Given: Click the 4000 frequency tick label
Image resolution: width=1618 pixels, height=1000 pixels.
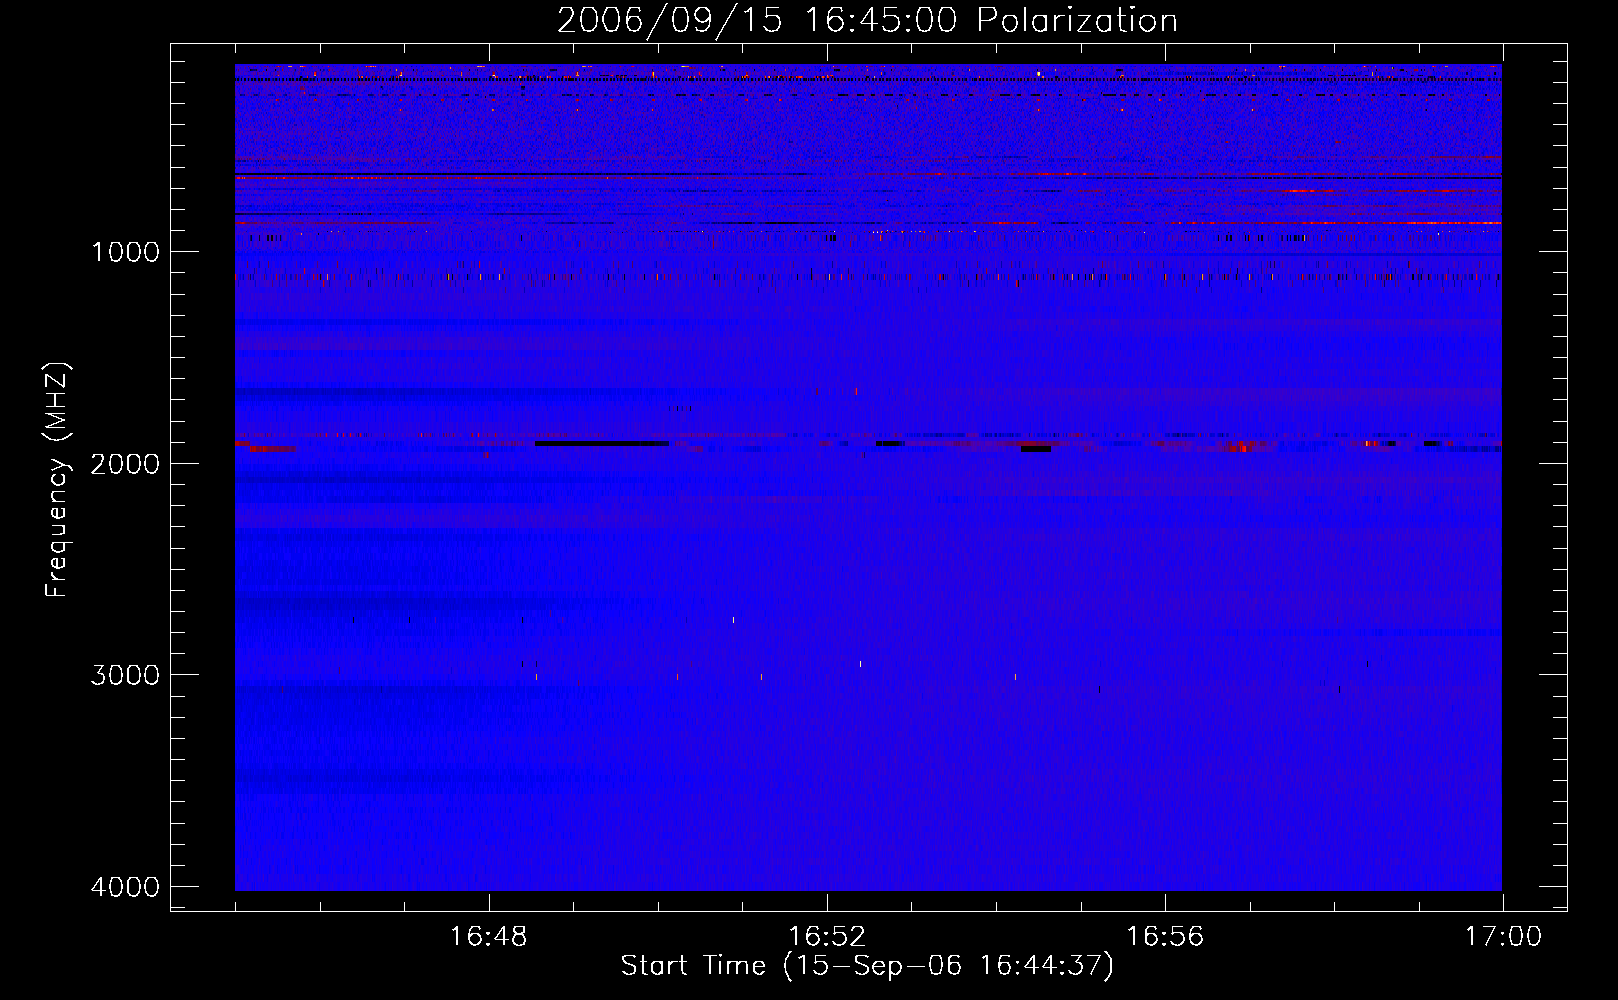Looking at the screenshot, I should click(x=125, y=887).
